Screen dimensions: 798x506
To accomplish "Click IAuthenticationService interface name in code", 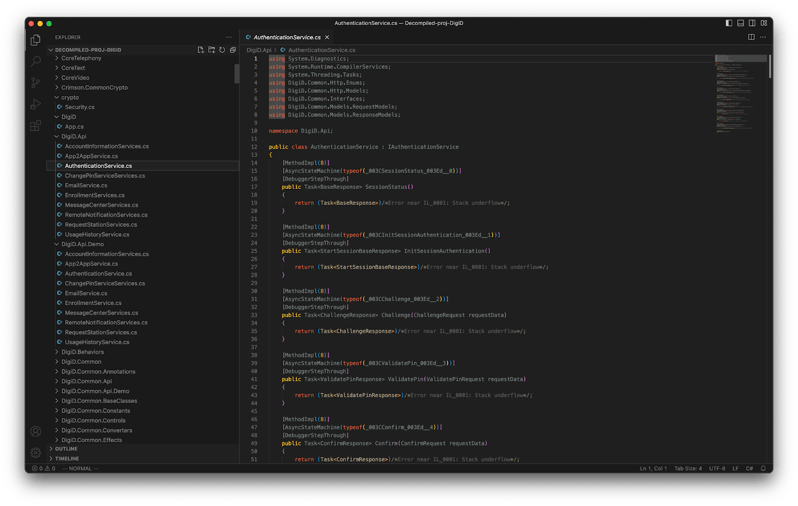I will [423, 147].
